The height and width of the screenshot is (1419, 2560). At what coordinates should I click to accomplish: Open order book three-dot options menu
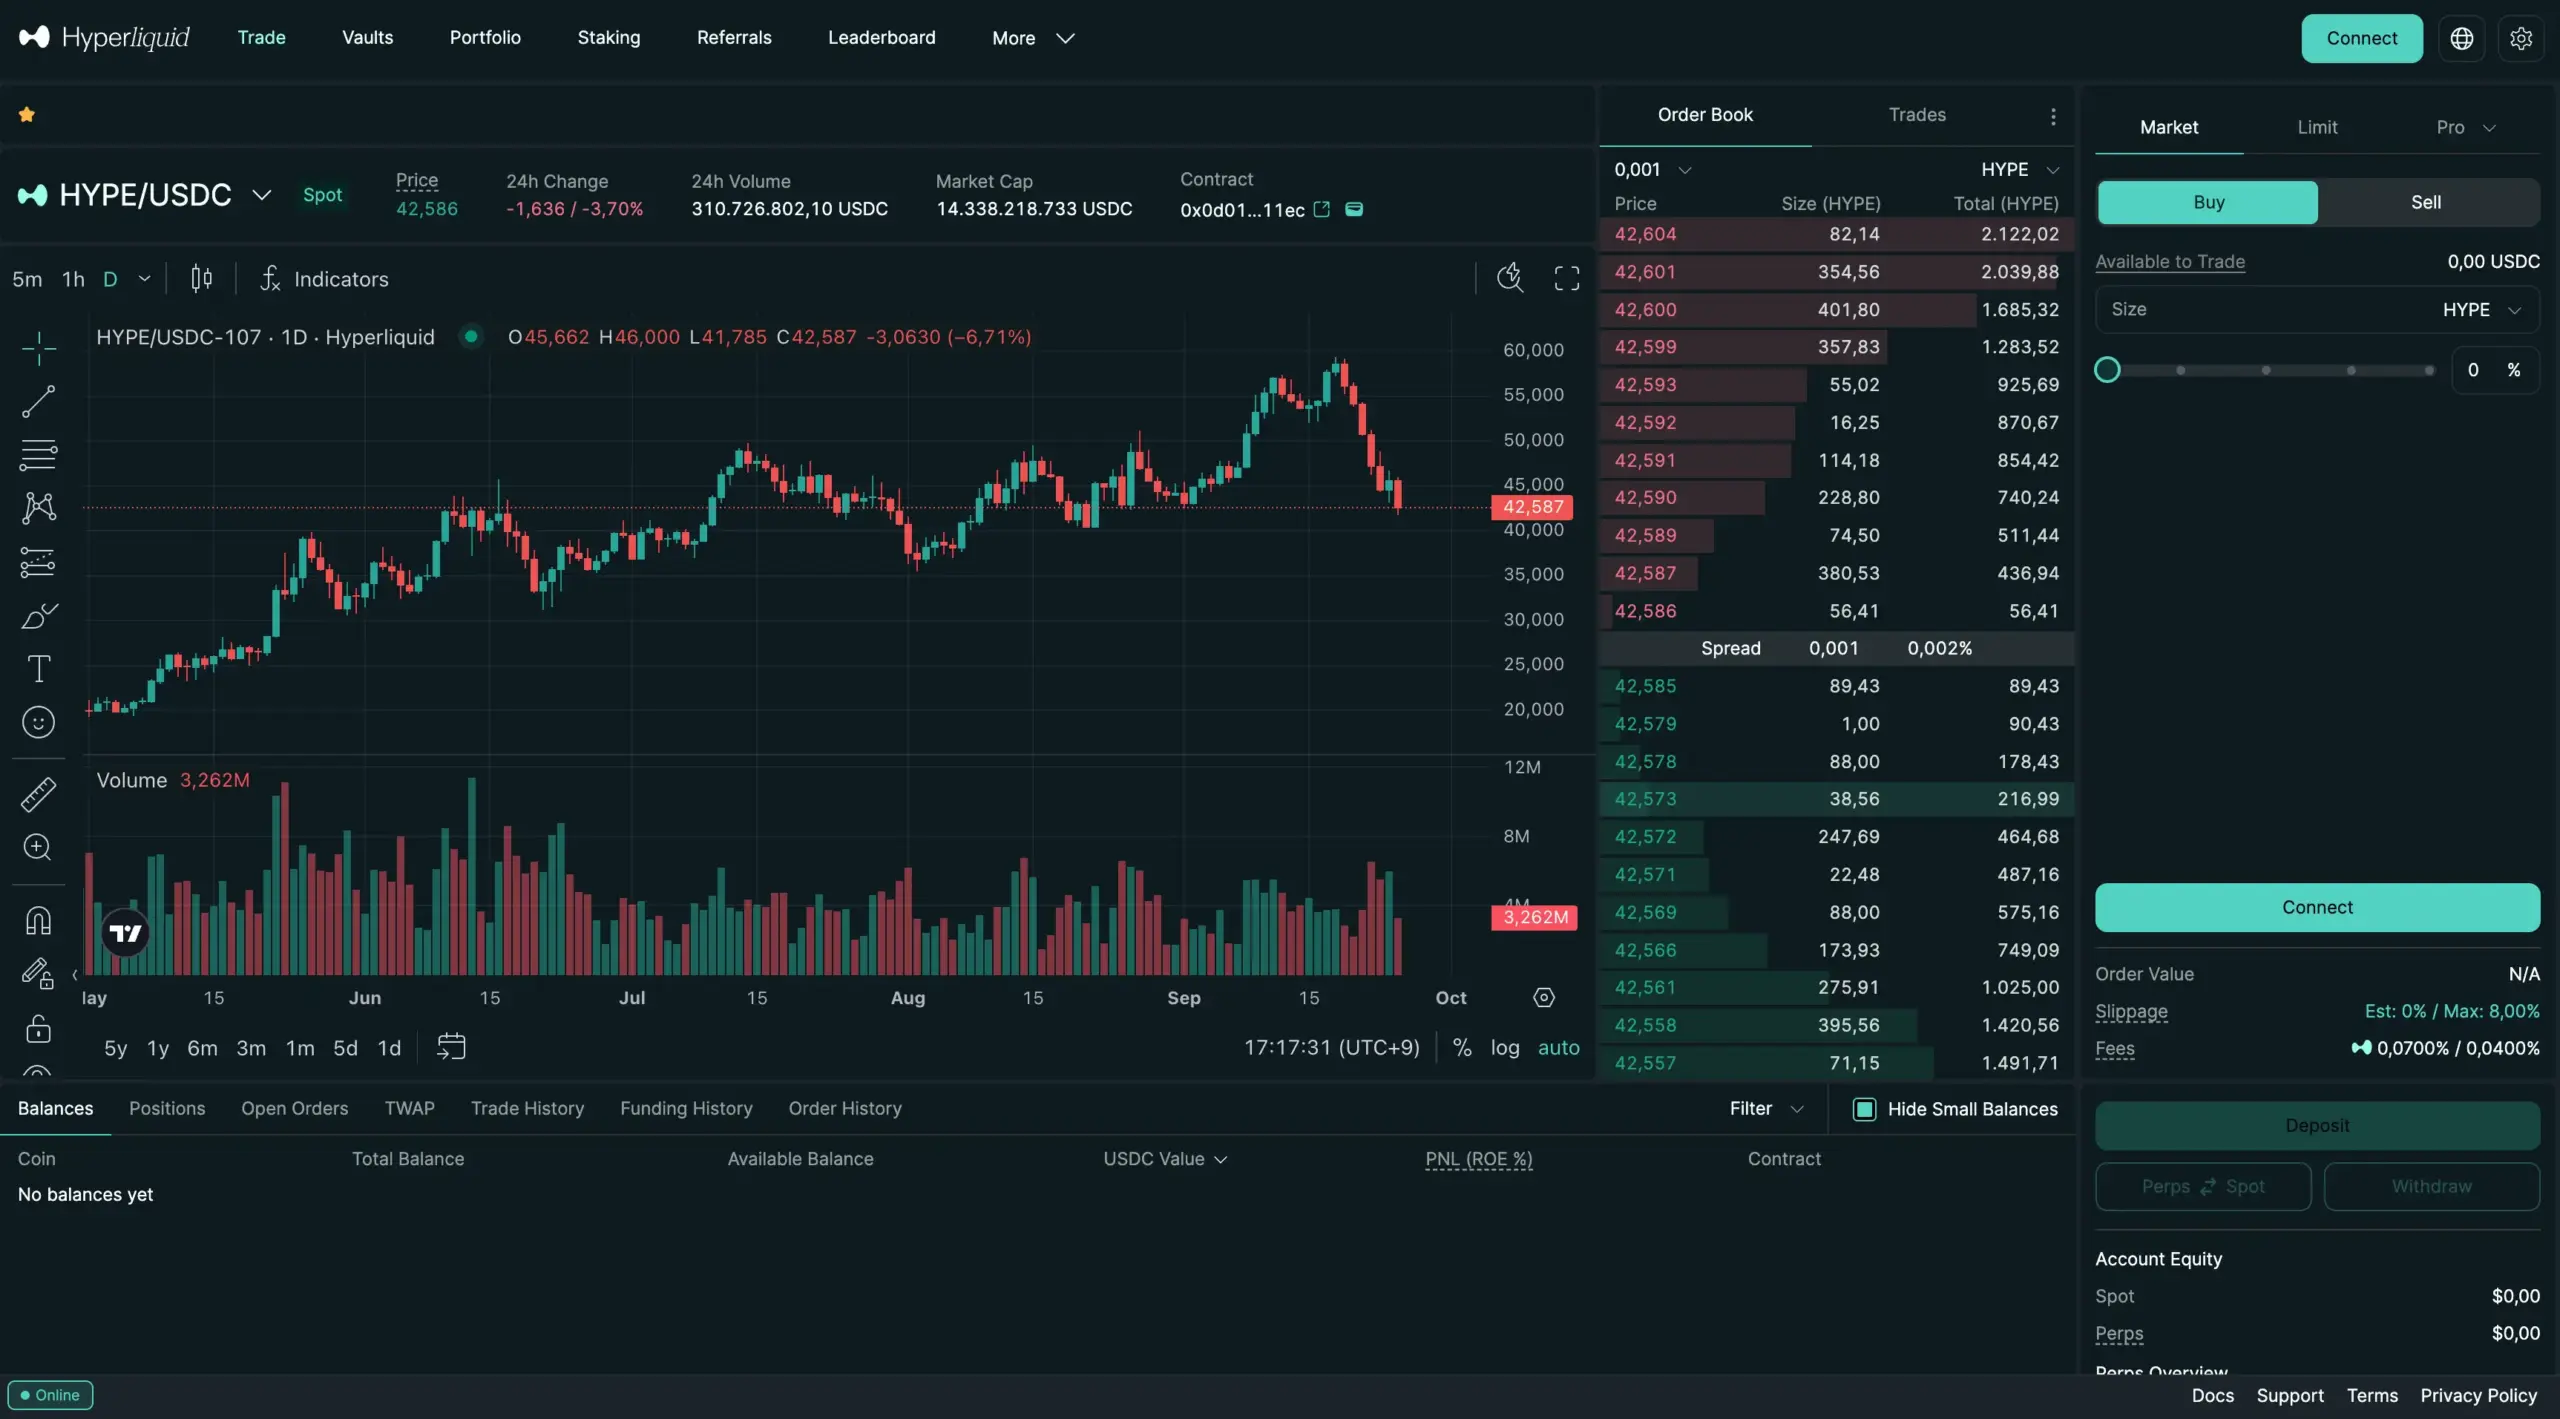coord(2052,116)
